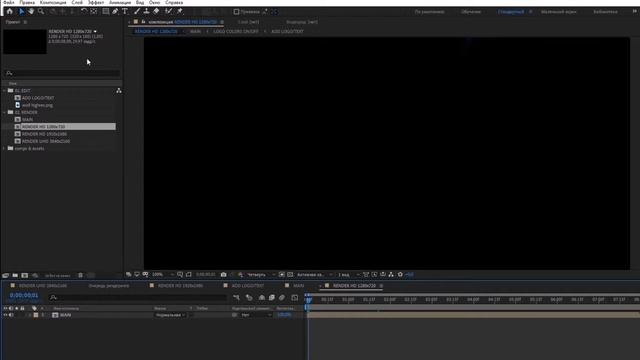
Task: Switch to the ADD LOGO/TEXT timeline tab
Action: tap(248, 286)
